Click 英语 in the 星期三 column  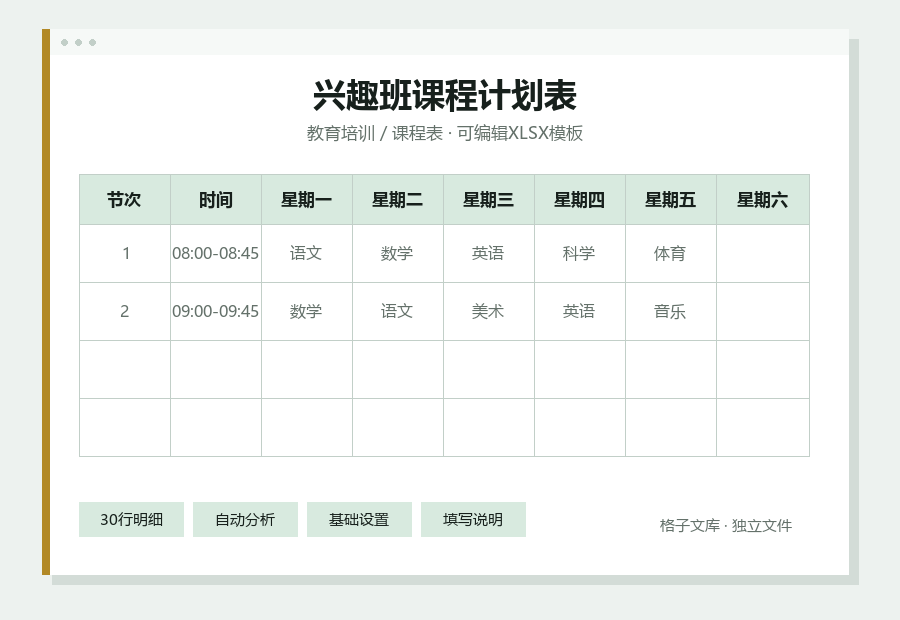488,253
